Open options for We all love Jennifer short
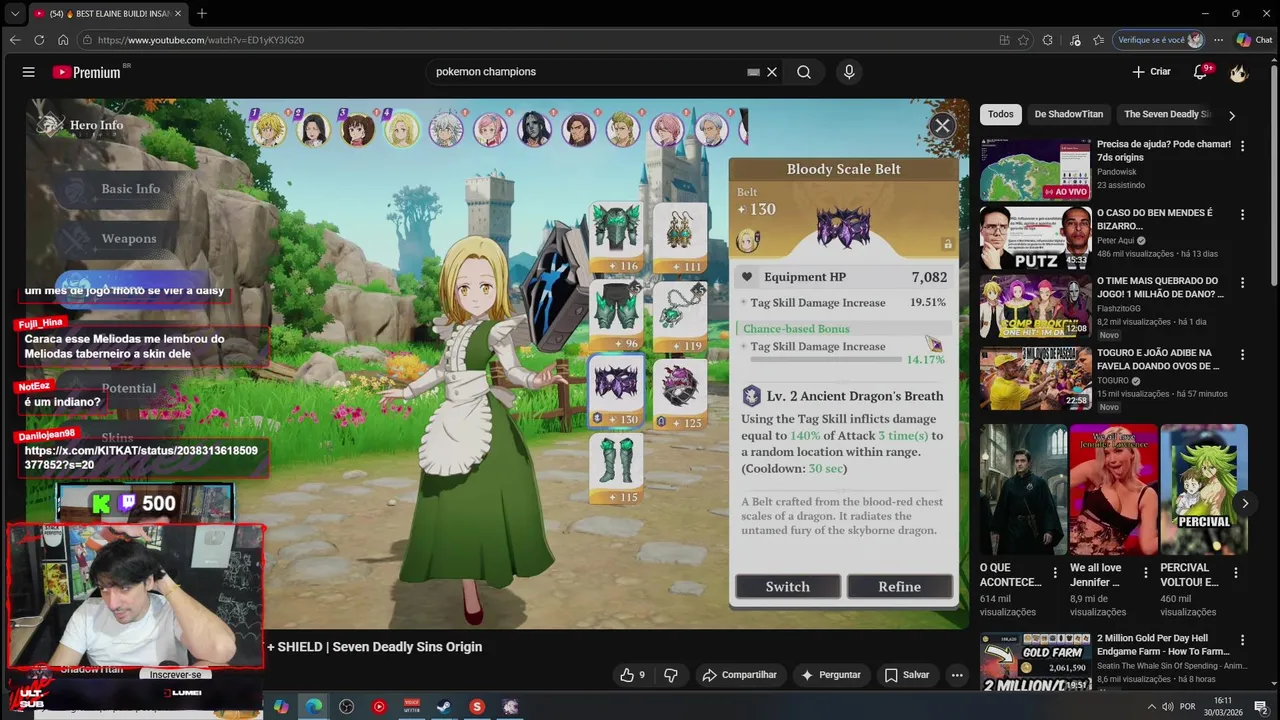 (1145, 573)
